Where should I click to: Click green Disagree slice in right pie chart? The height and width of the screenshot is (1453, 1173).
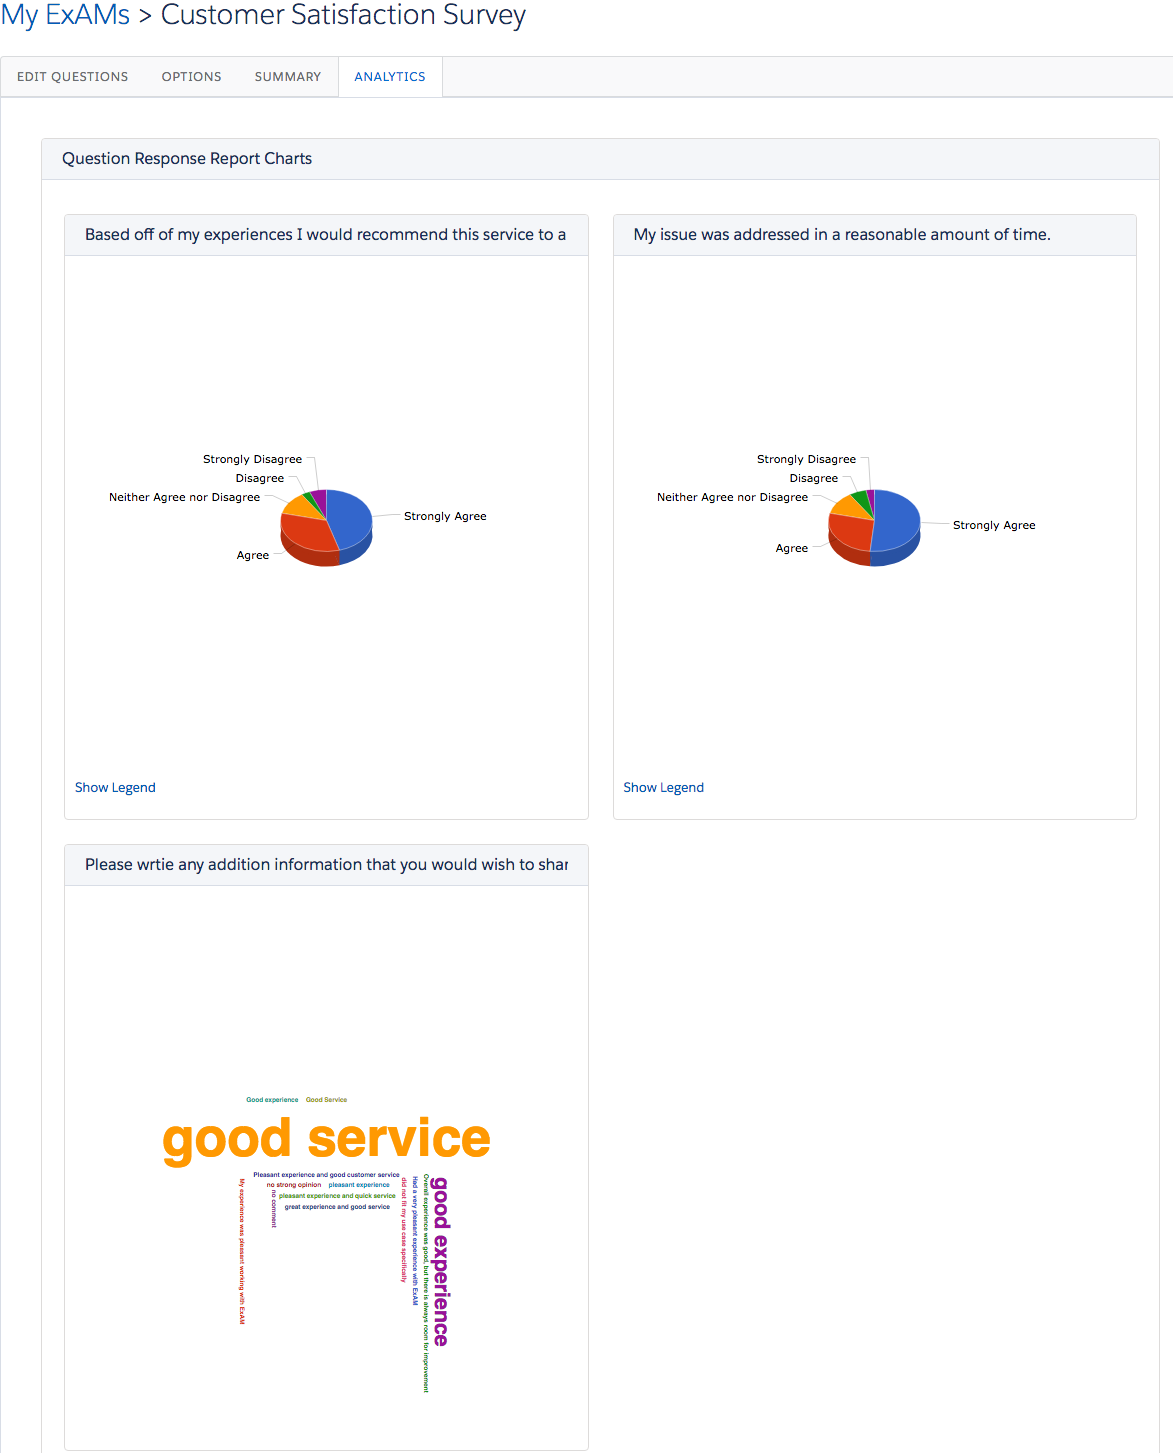tap(861, 498)
